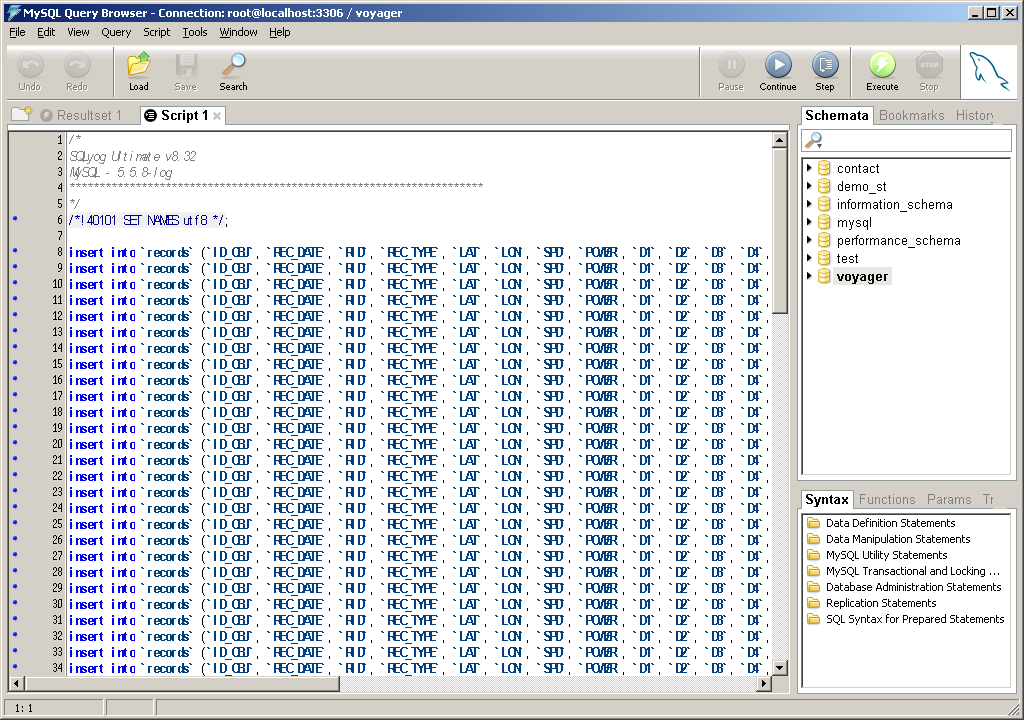Click the horizontal scrollbar left arrow
1024x720 pixels.
[17, 683]
